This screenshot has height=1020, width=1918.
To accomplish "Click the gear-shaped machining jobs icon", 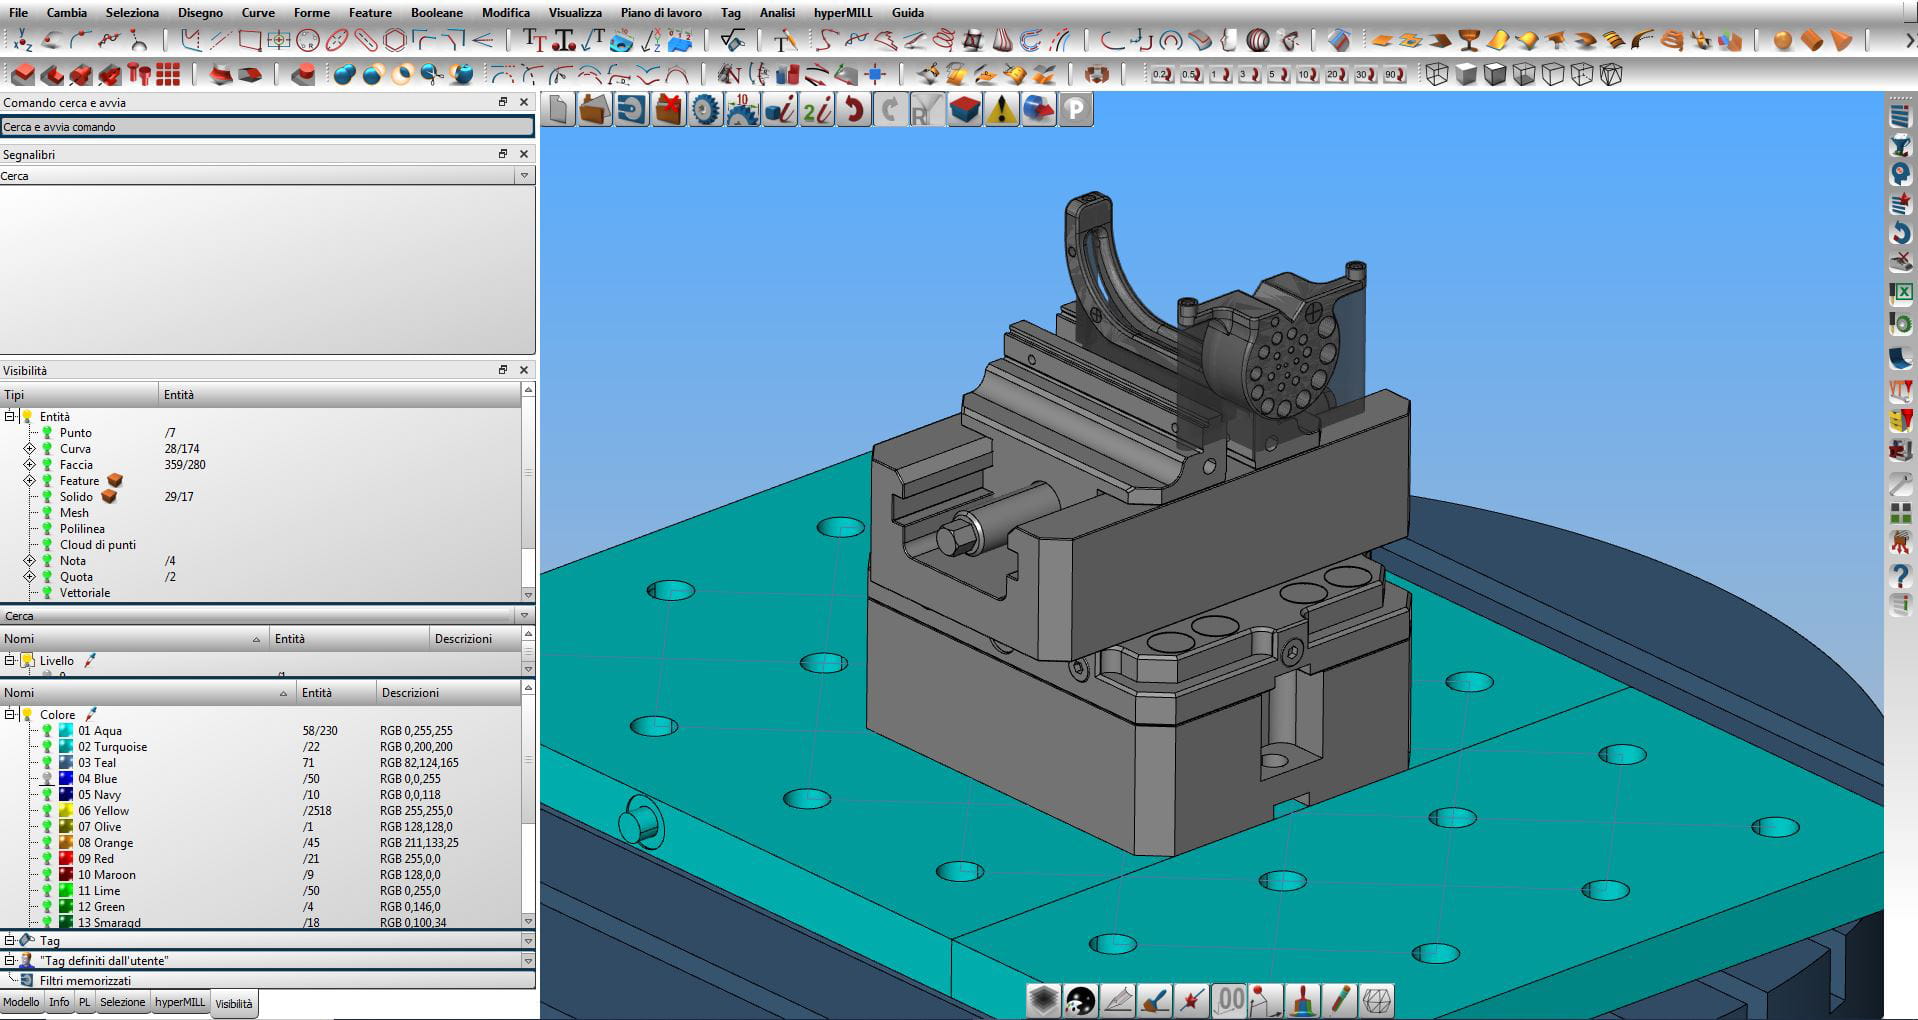I will click(x=704, y=110).
